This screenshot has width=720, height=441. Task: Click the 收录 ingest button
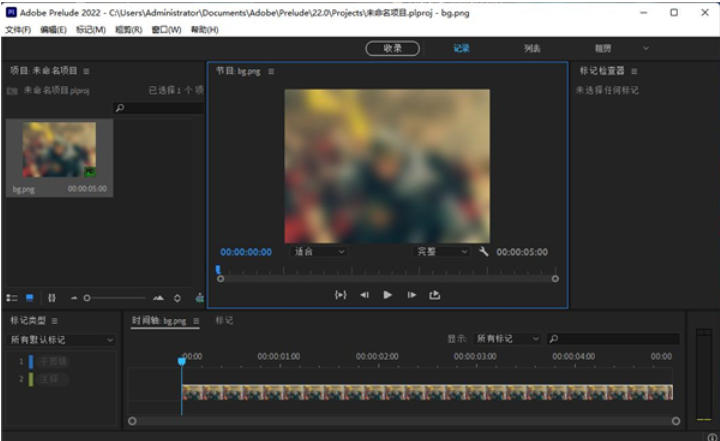click(x=392, y=48)
